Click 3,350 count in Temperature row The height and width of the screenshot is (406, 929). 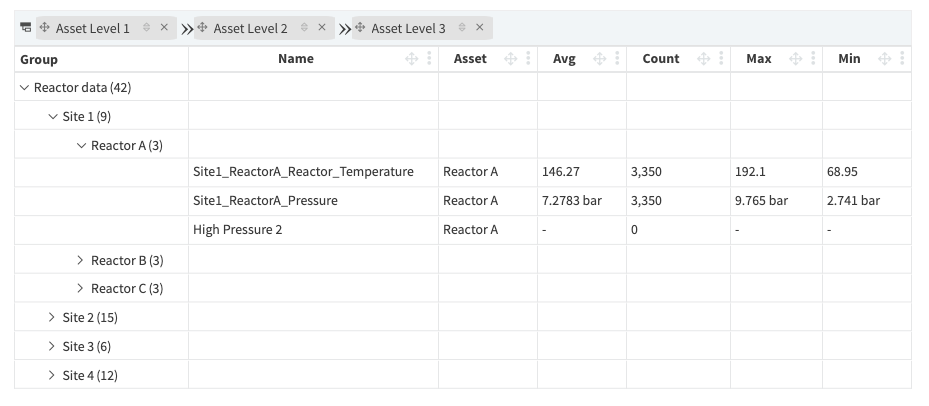[x=646, y=172]
